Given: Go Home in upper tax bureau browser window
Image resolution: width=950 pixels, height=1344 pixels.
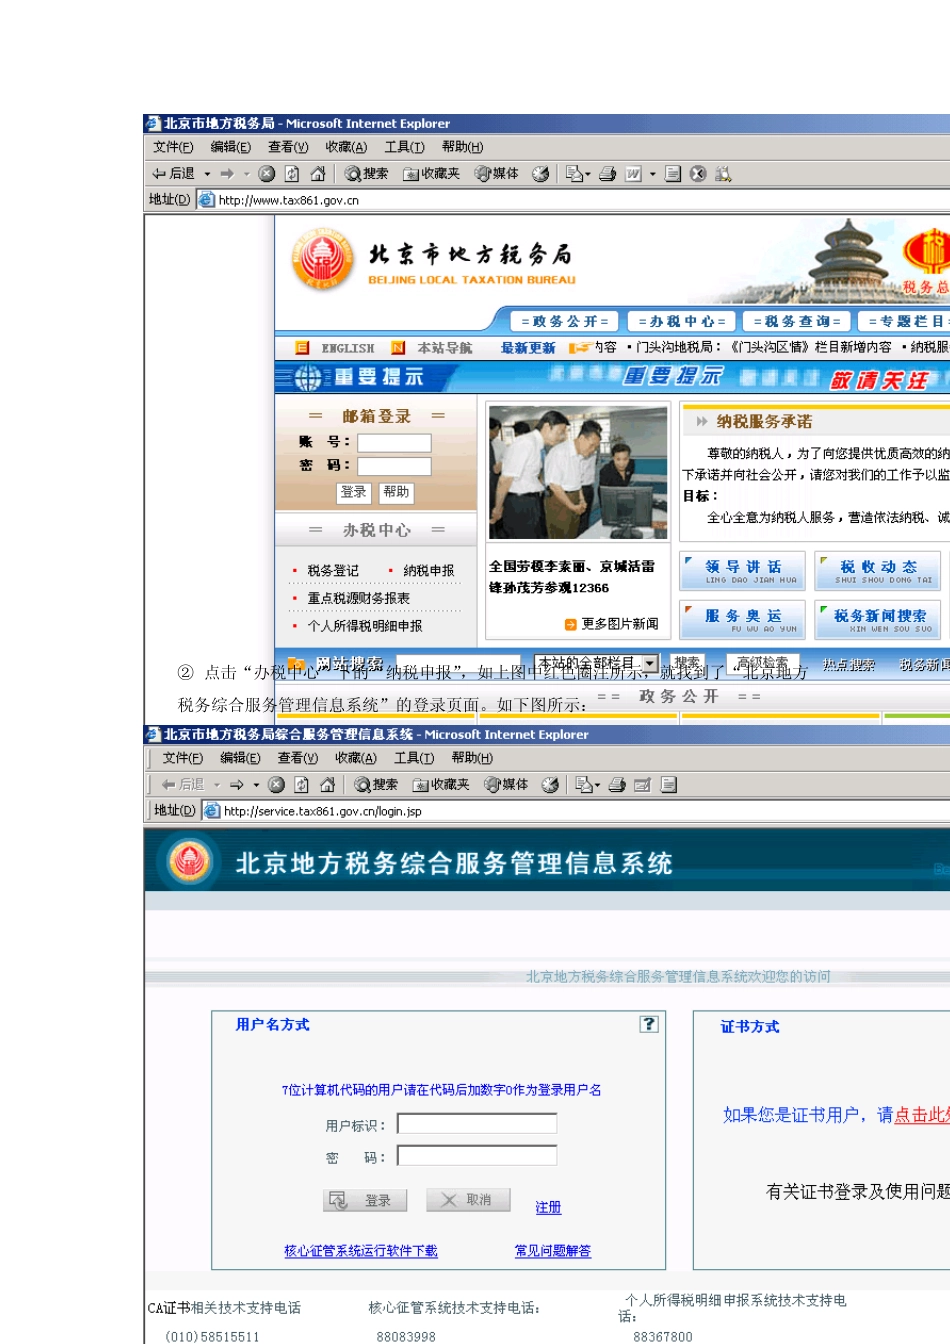Looking at the screenshot, I should point(318,174).
